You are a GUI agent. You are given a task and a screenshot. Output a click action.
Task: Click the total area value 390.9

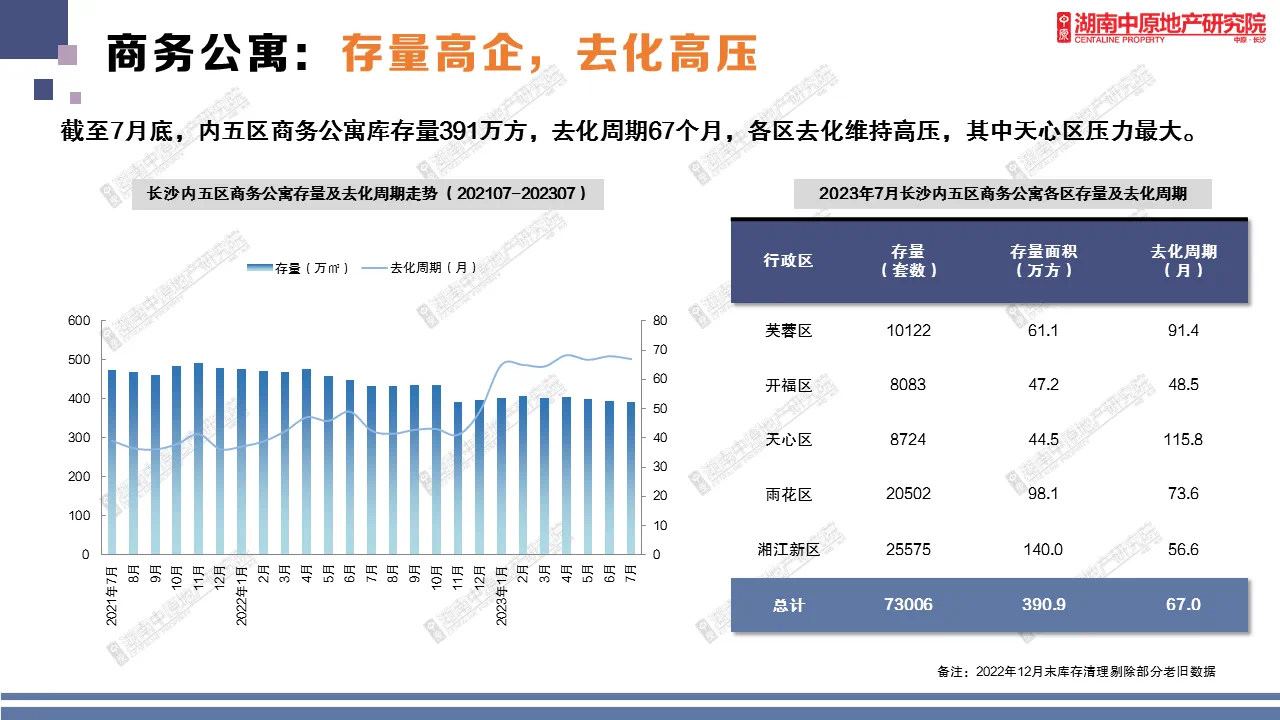pyautogui.click(x=1043, y=604)
